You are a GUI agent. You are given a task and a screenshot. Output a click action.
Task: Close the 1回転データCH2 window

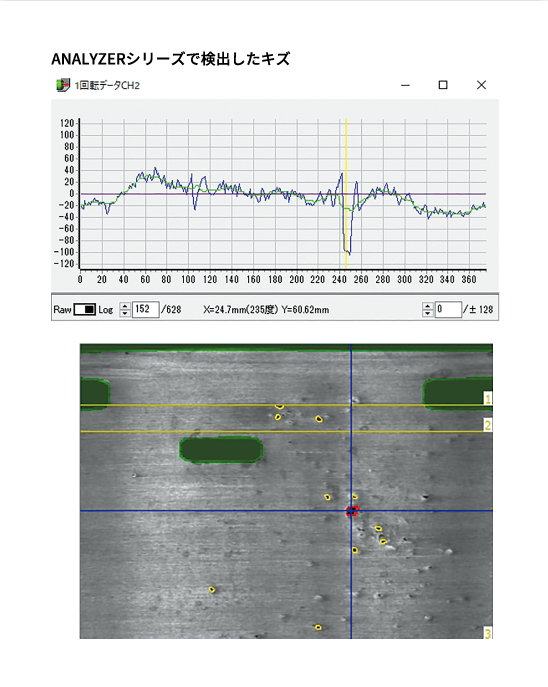(x=481, y=85)
